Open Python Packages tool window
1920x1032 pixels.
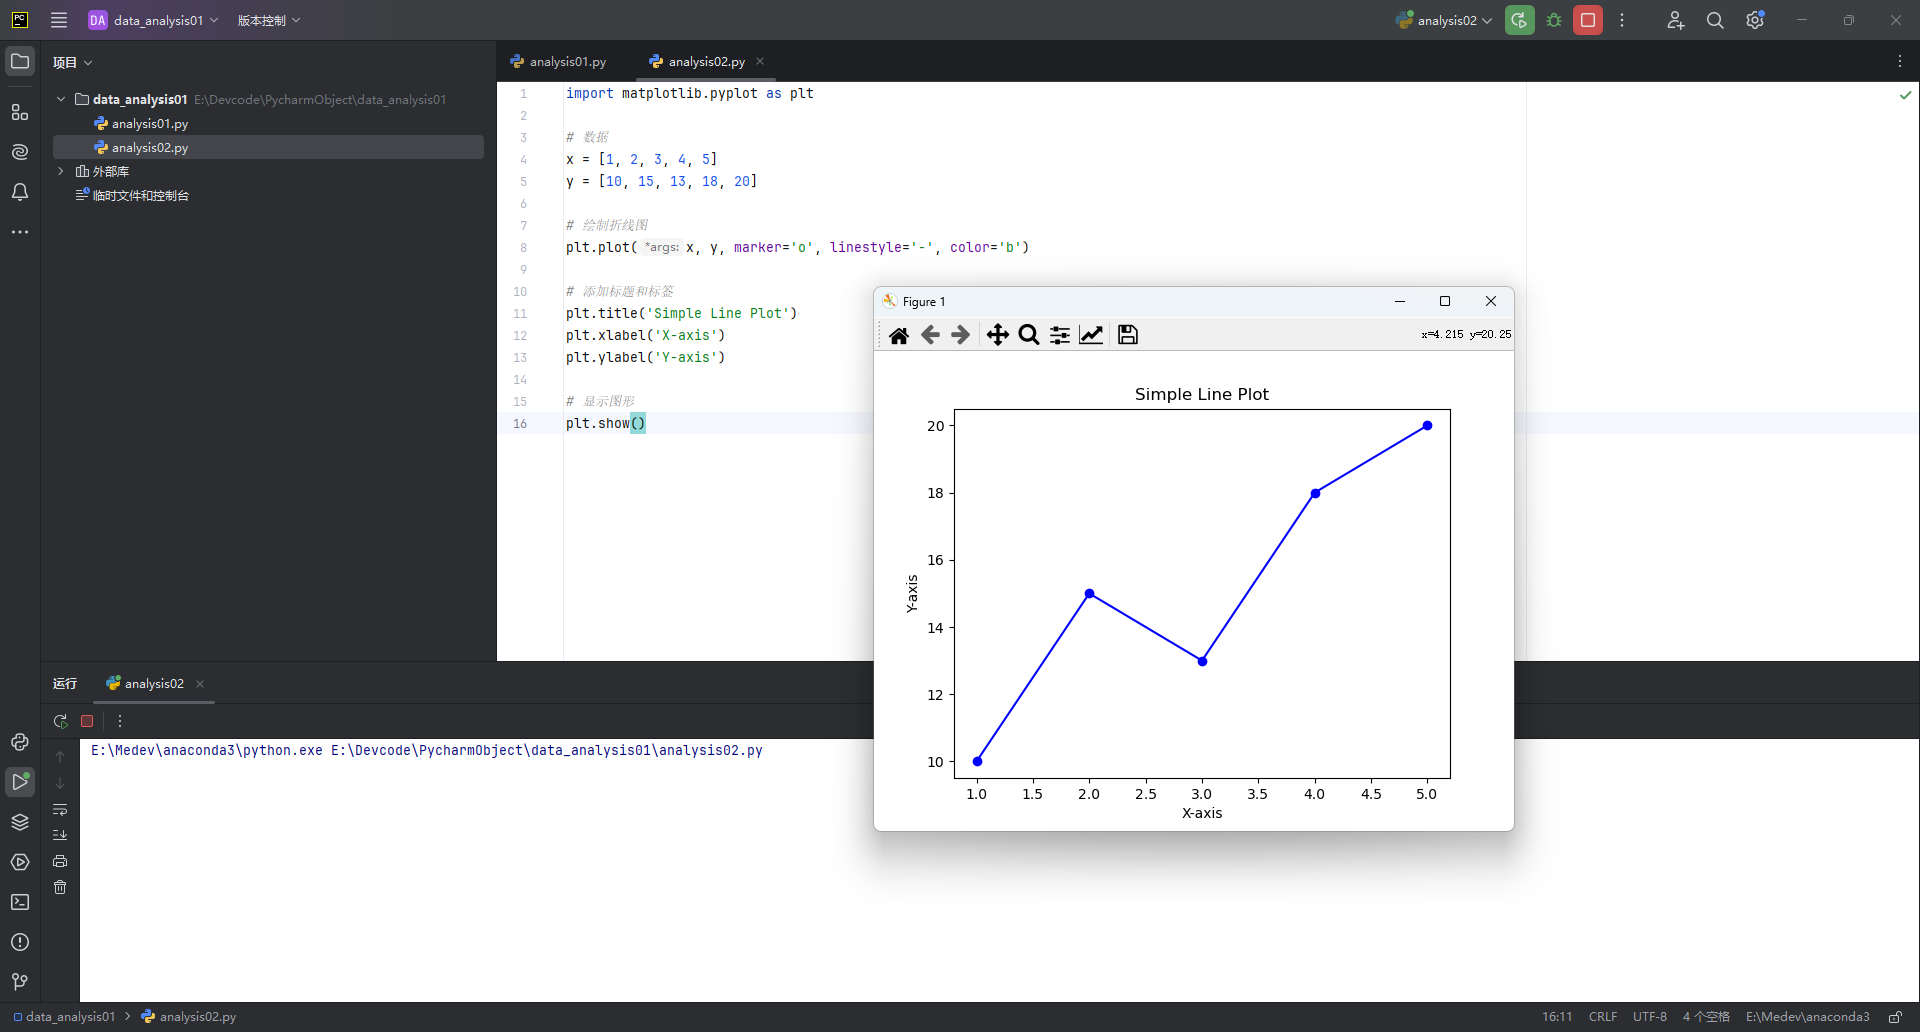[x=20, y=742]
